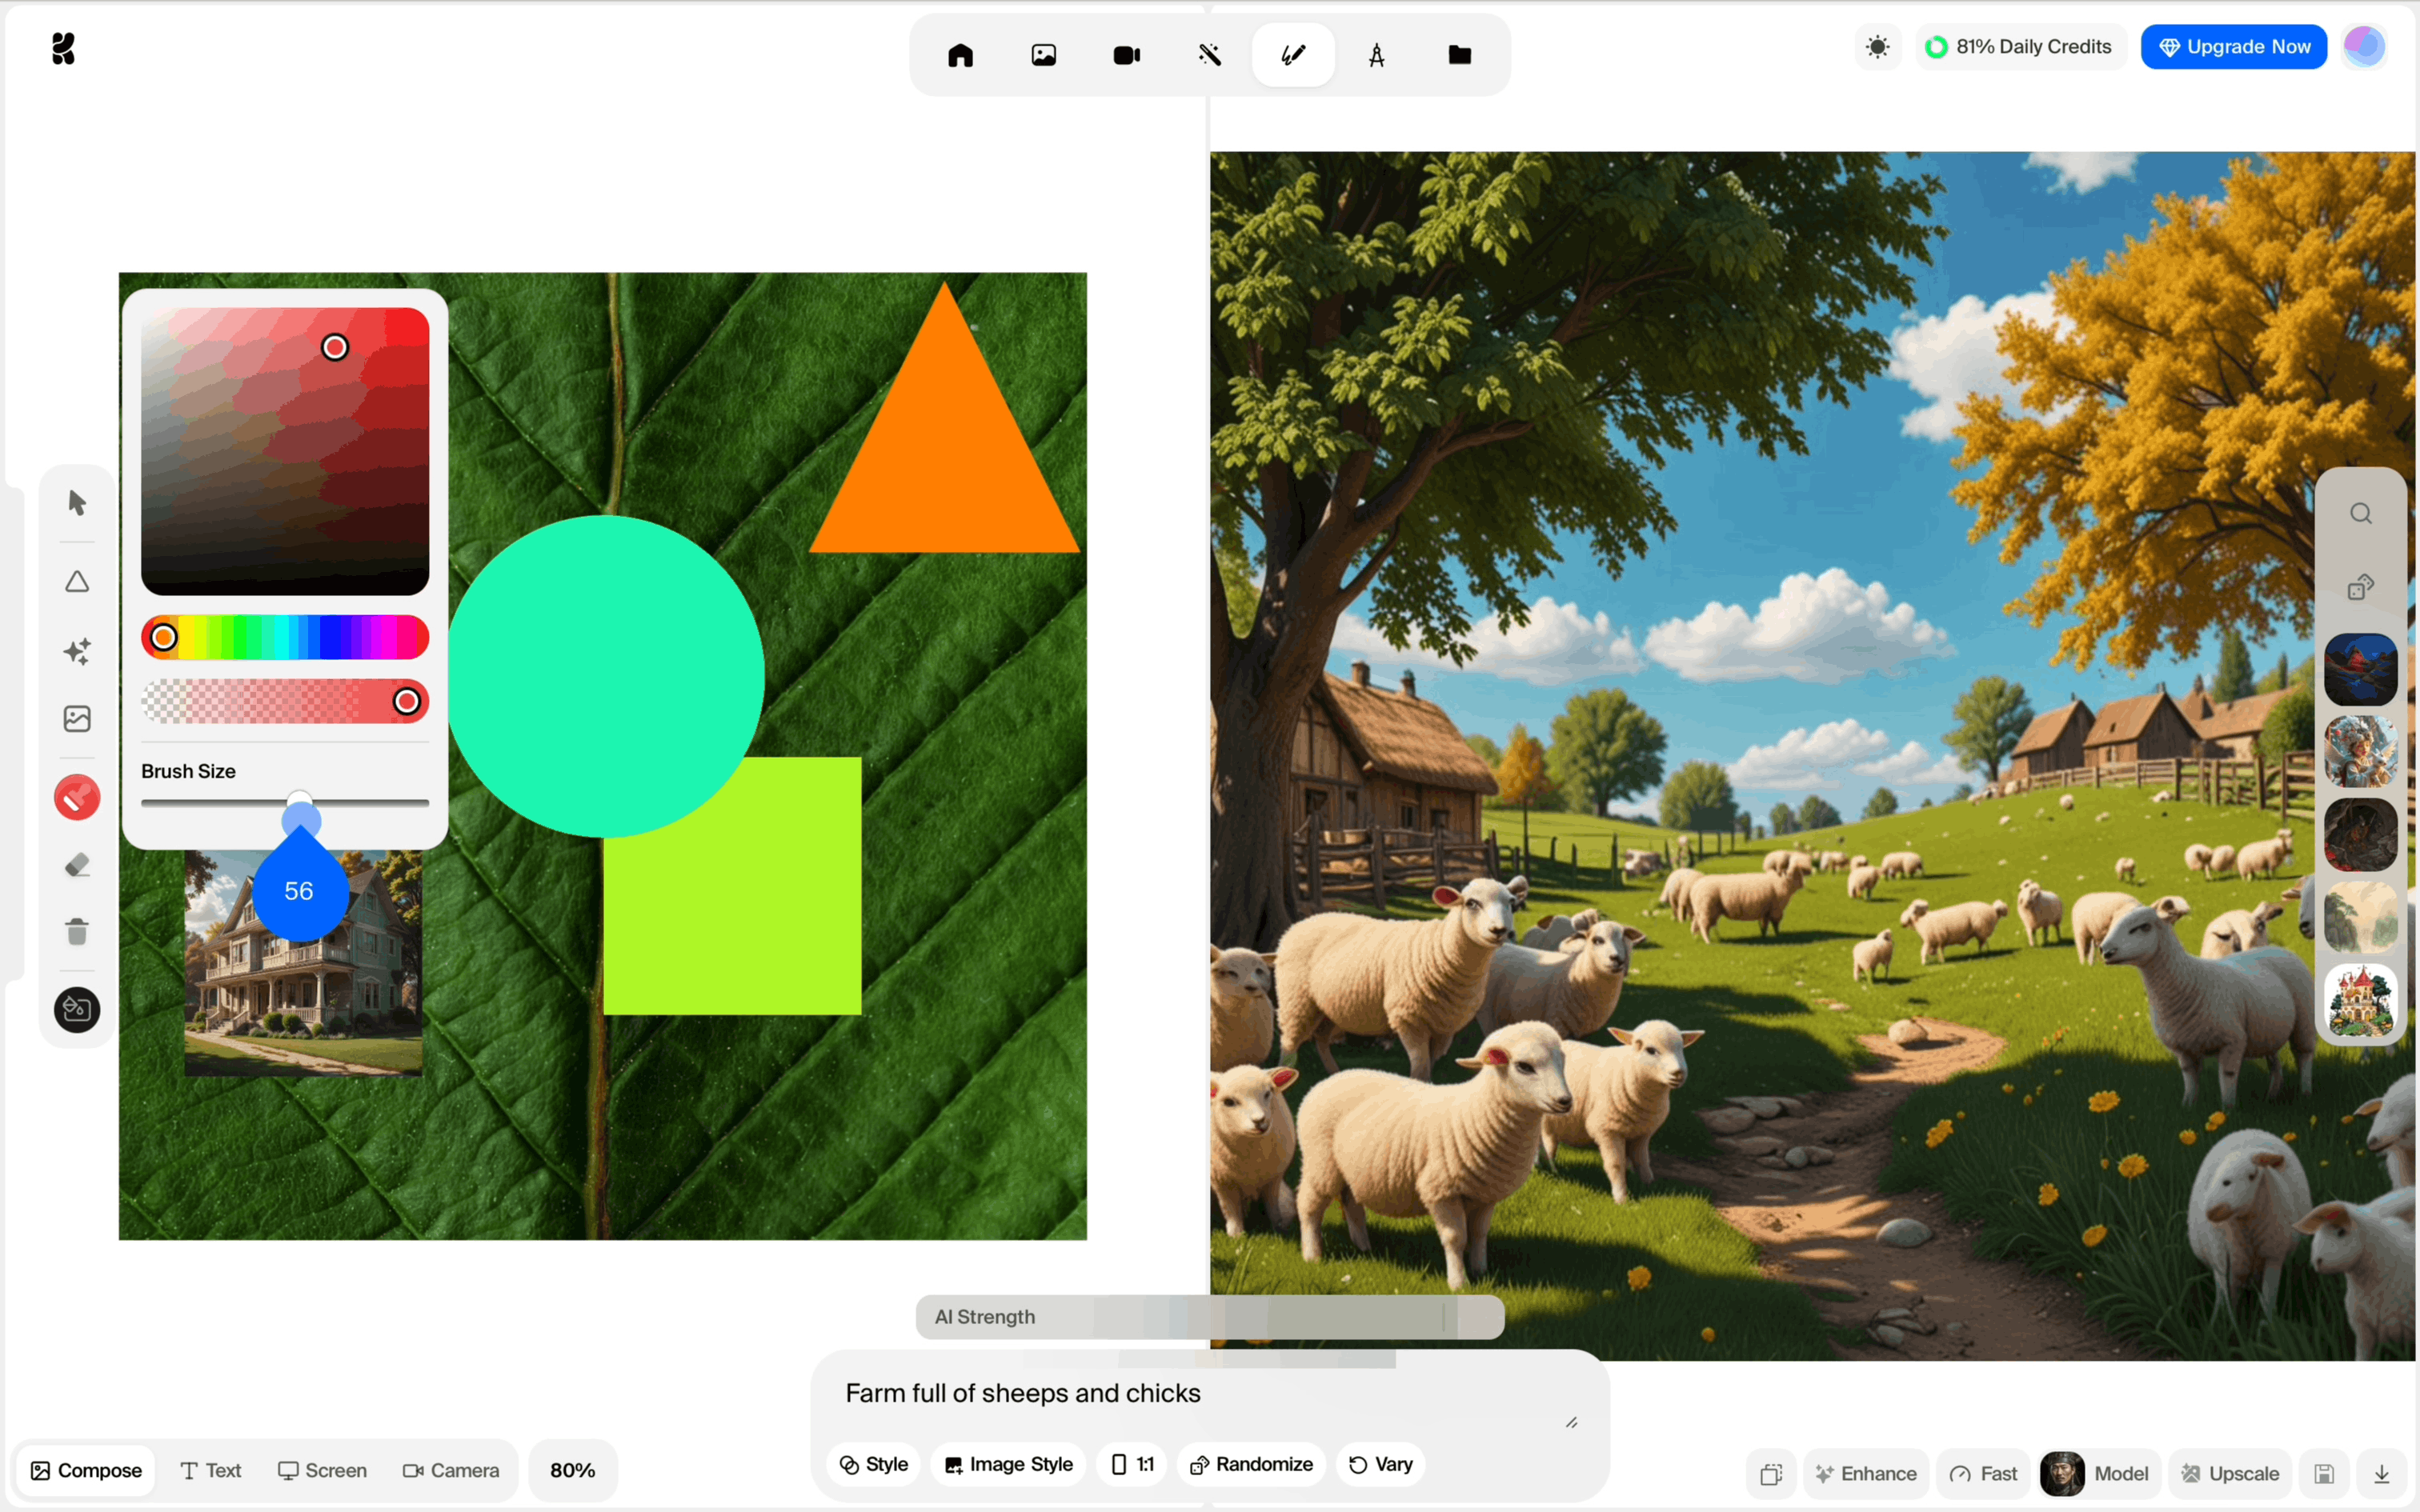Open the Style dropdown

(873, 1464)
